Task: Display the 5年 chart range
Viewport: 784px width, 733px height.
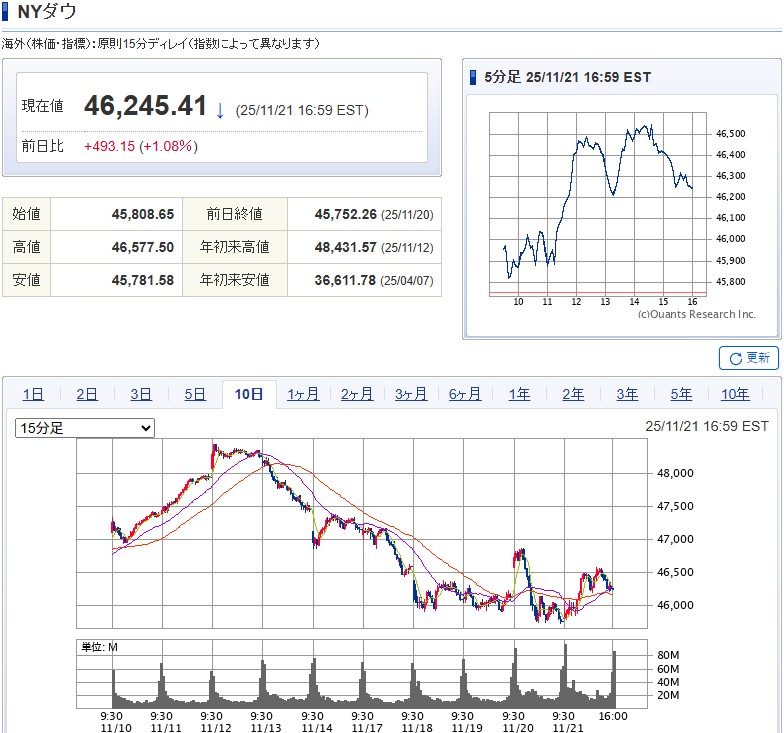Action: [681, 394]
